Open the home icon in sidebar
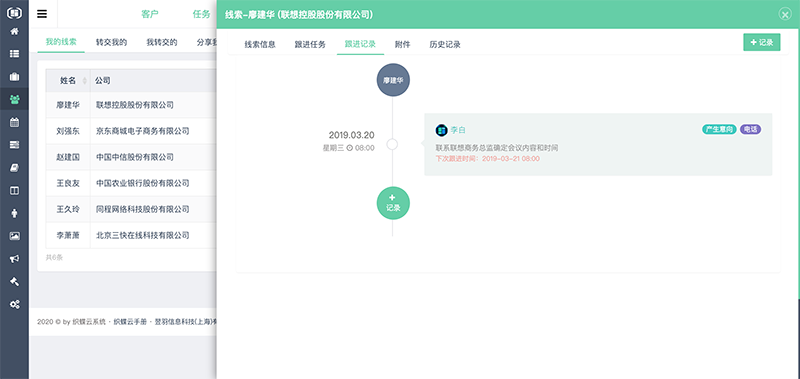The height and width of the screenshot is (379, 800). point(14,32)
